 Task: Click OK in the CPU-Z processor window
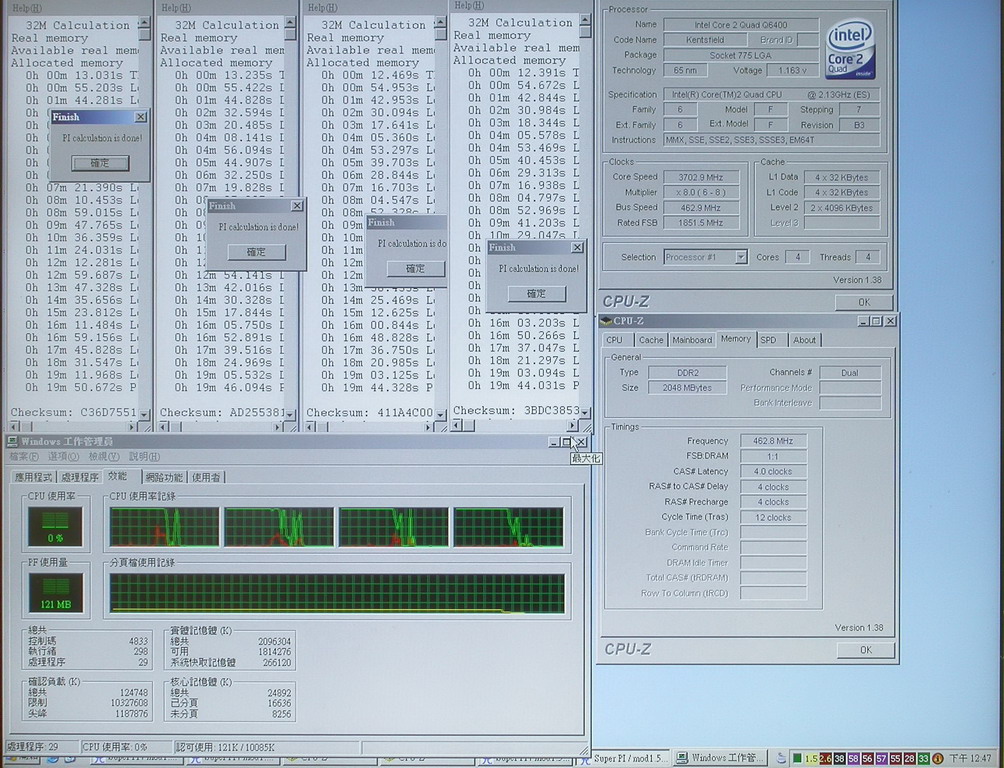(864, 302)
